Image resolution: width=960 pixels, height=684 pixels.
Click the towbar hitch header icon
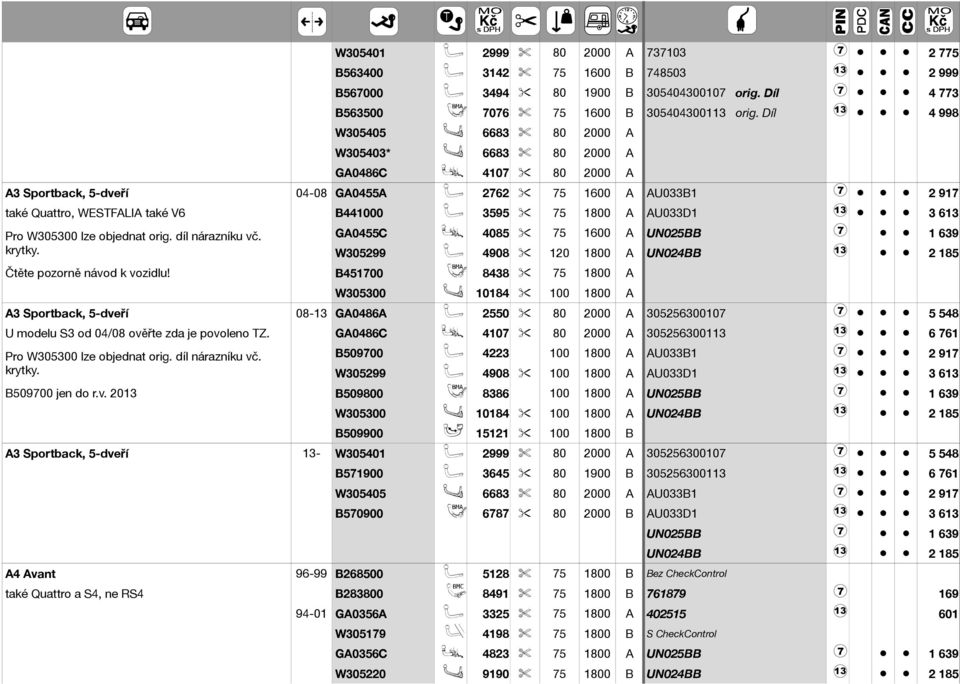point(384,22)
